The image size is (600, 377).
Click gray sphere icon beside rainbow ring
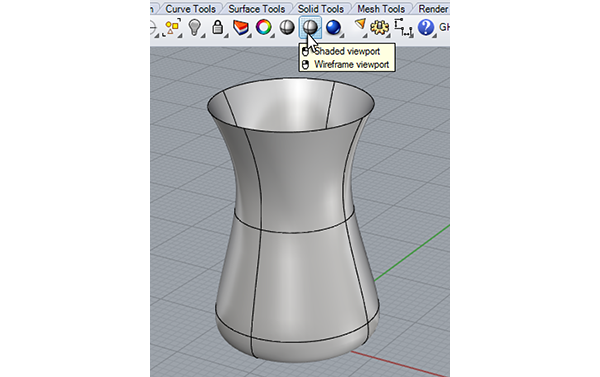point(287,28)
